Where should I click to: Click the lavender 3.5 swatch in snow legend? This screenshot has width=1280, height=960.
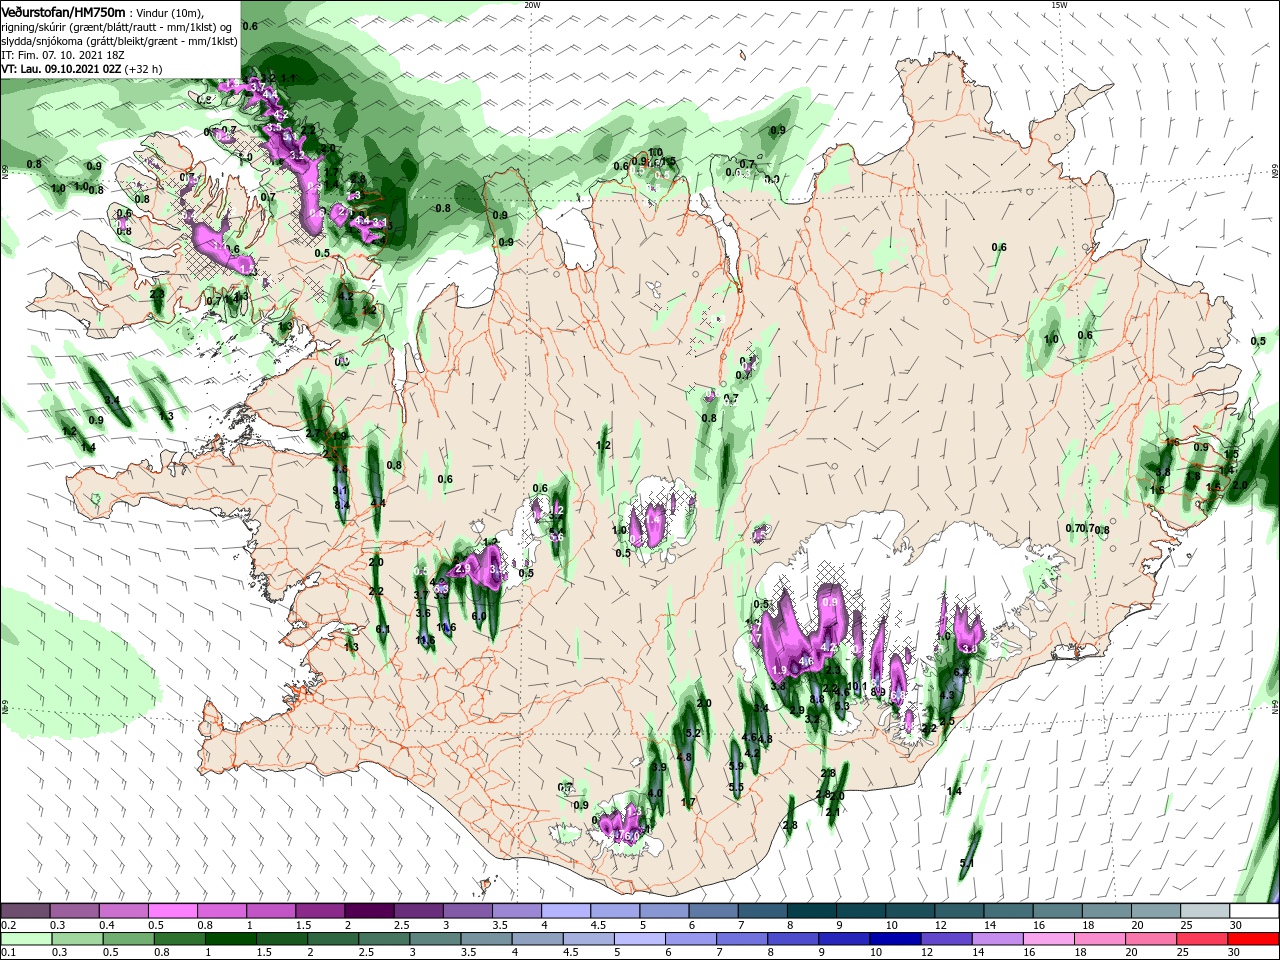(x=517, y=910)
